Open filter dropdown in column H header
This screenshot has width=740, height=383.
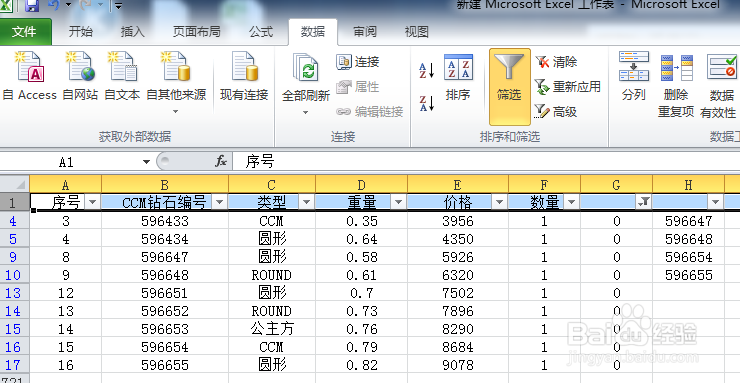[x=715, y=202]
